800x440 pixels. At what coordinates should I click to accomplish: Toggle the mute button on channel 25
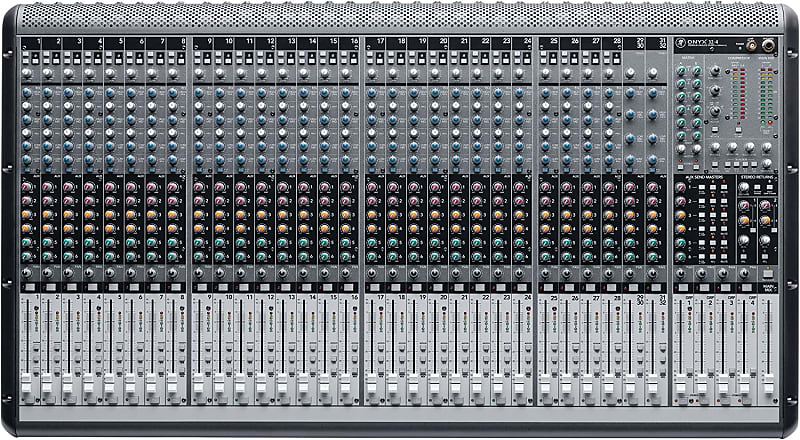[x=549, y=287]
